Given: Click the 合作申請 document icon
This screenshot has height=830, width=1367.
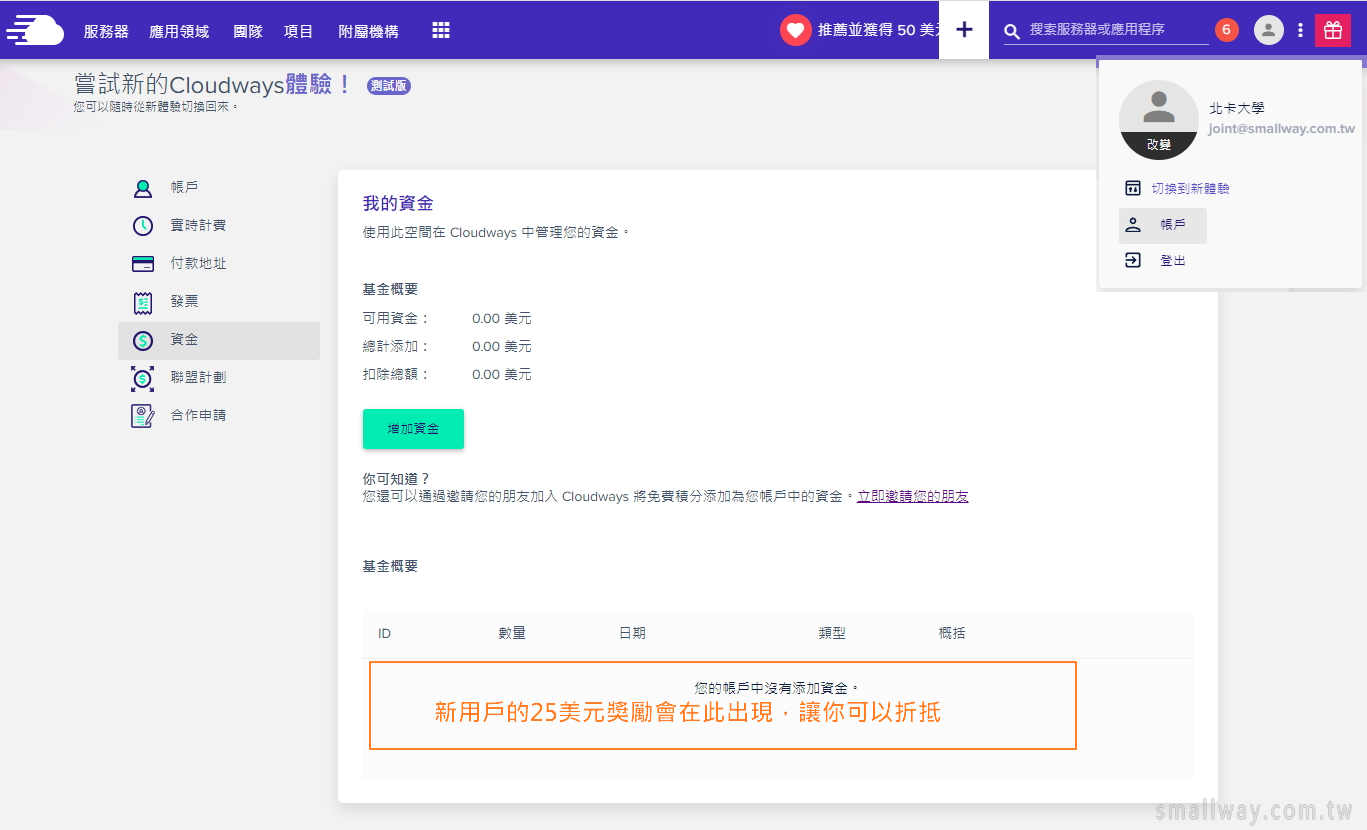Looking at the screenshot, I should pos(143,416).
